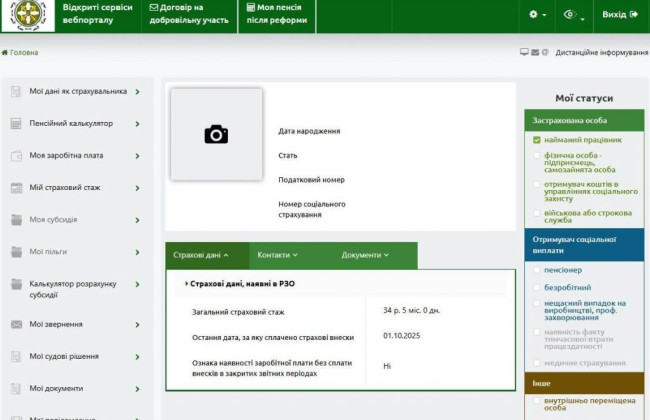Toggle фізична особа - підприємець checkbox
Screen dimensions: 650x420
point(537,155)
